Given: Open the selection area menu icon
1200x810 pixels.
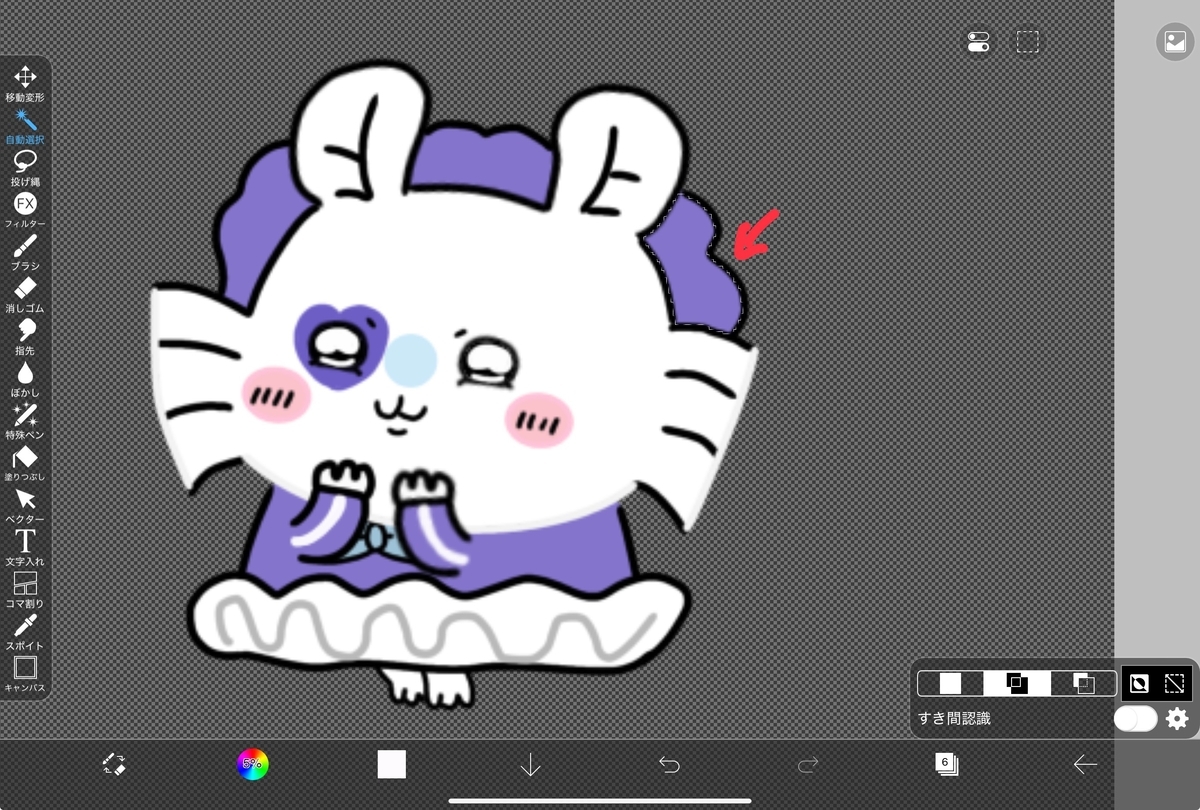Looking at the screenshot, I should [1027, 41].
